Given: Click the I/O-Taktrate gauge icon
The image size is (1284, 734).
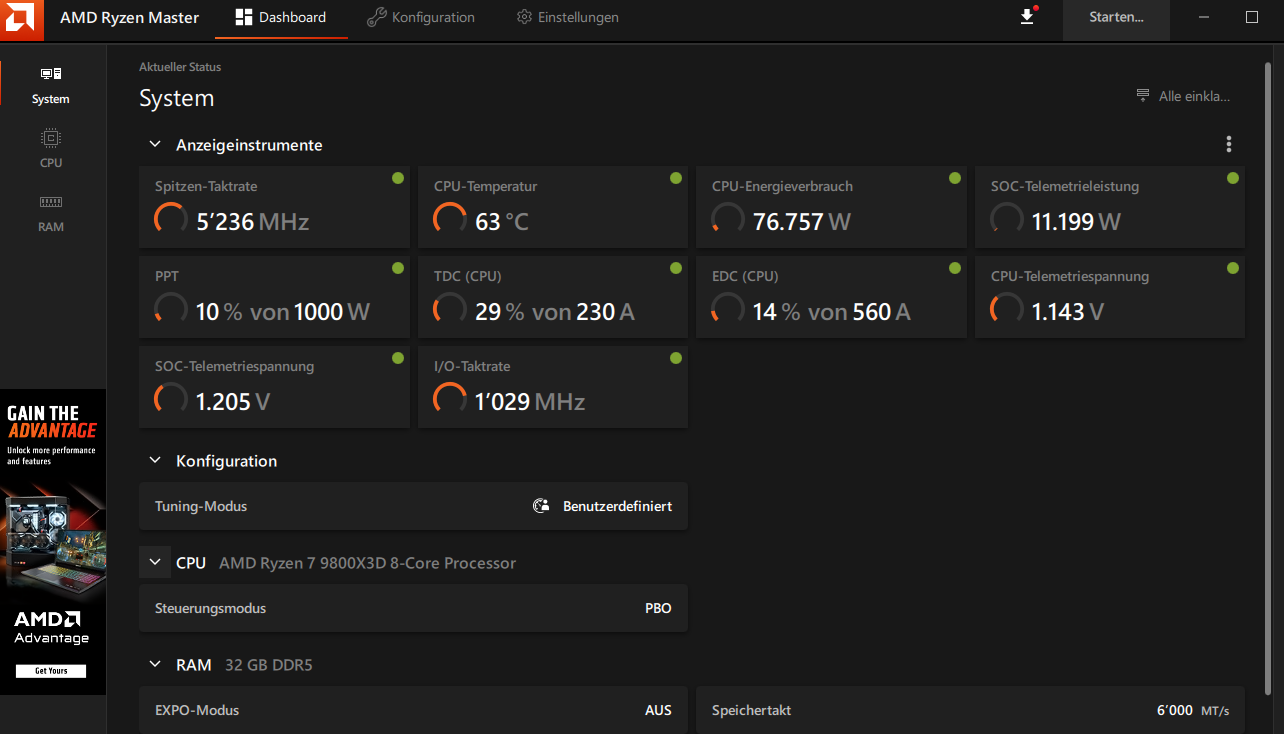Looking at the screenshot, I should tap(450, 400).
